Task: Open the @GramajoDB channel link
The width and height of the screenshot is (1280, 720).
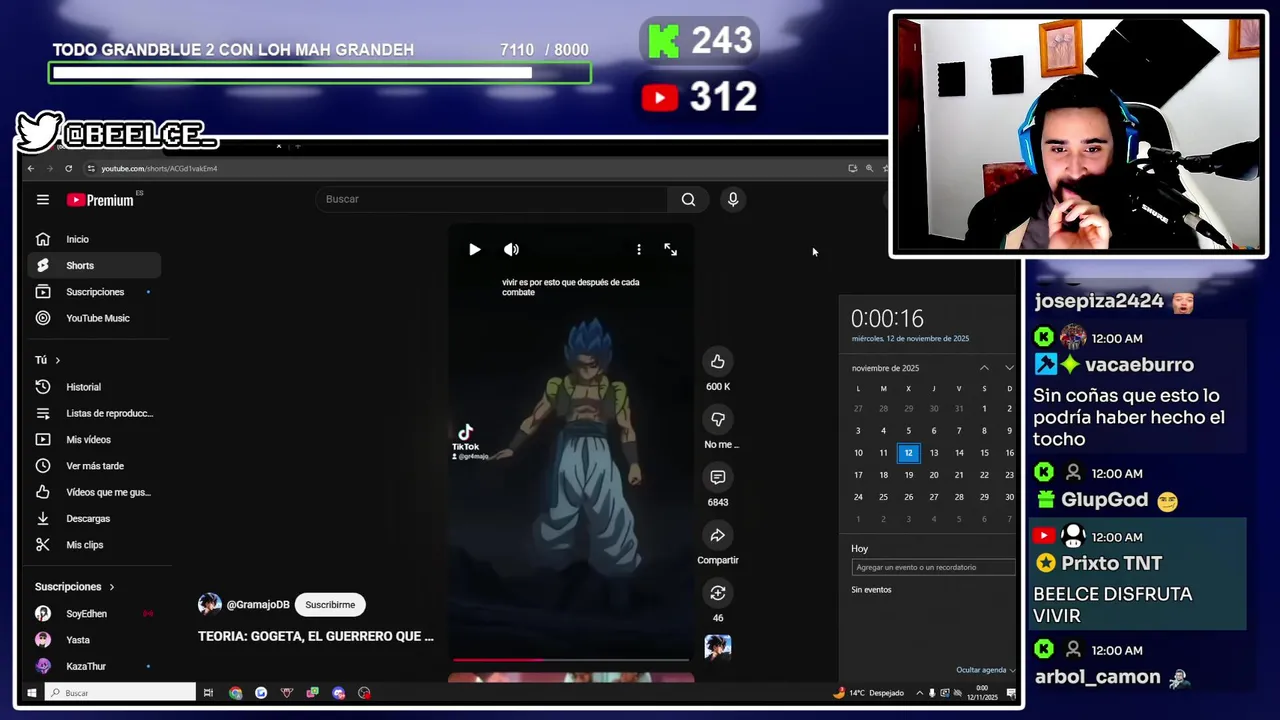Action: coord(258,604)
